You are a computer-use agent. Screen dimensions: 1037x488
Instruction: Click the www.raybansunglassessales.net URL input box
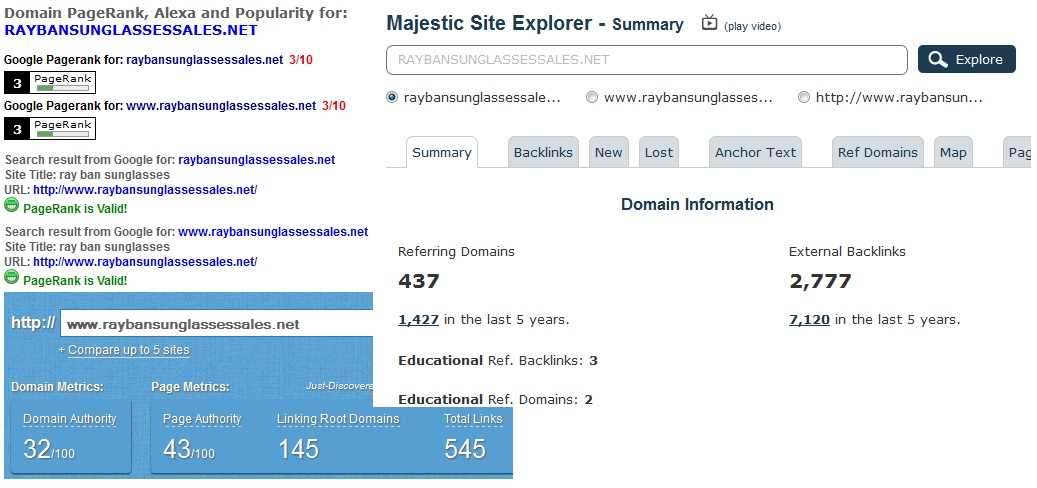tap(217, 324)
